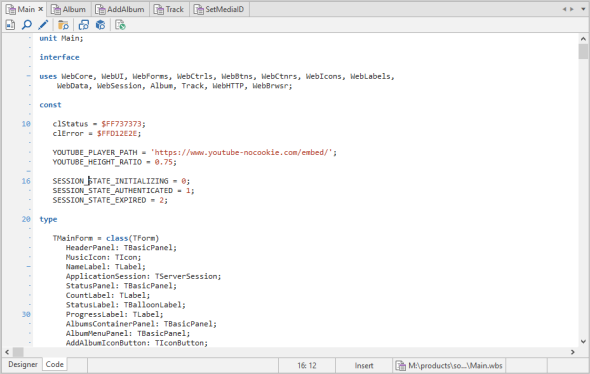
Task: Click 'WebSession' in the uses clause
Action: [x=119, y=86]
